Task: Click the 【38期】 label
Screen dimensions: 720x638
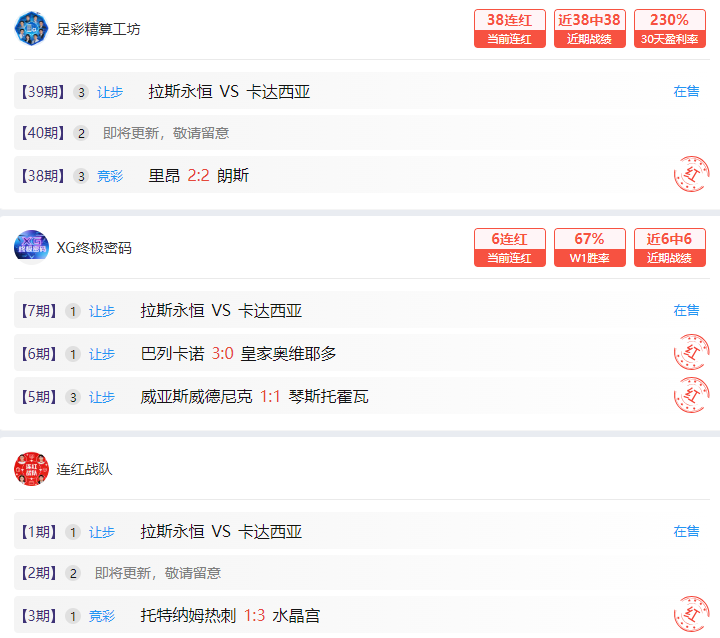Action: tap(43, 176)
